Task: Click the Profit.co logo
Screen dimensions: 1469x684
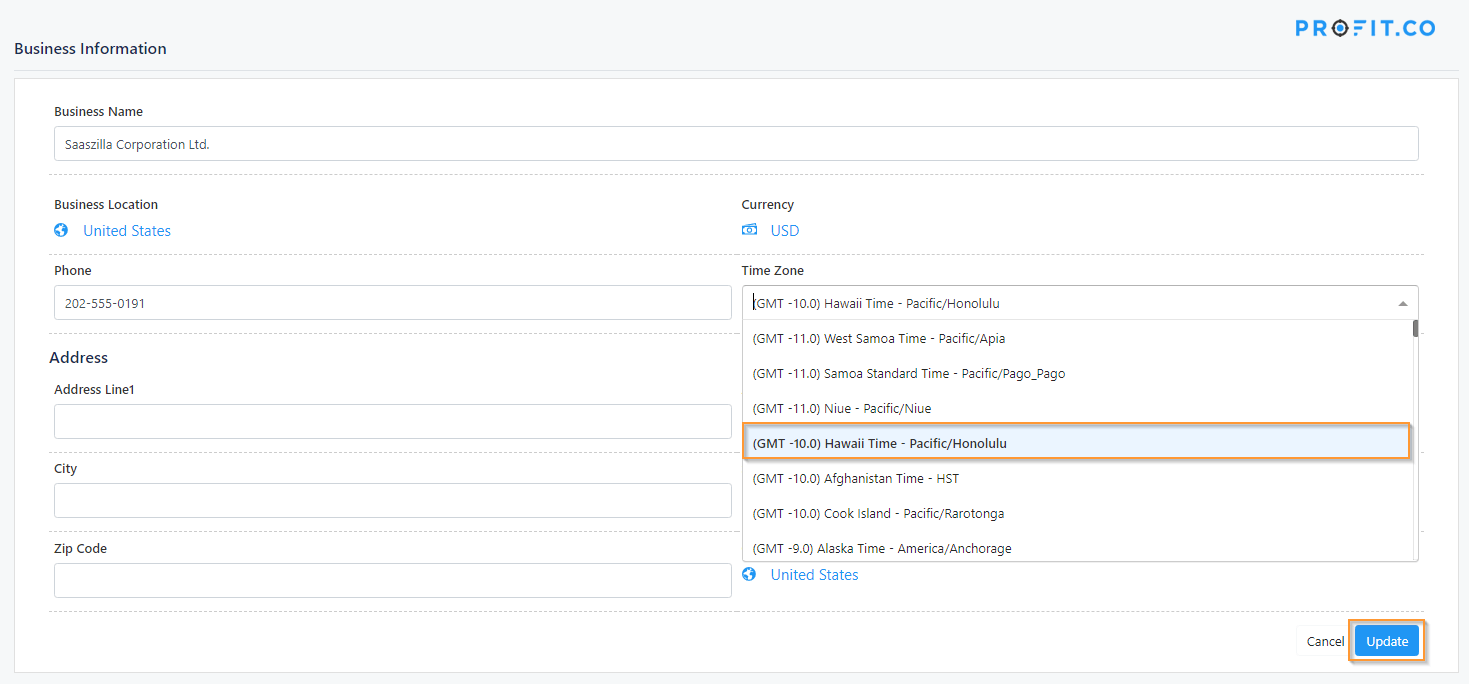Action: click(x=1365, y=28)
